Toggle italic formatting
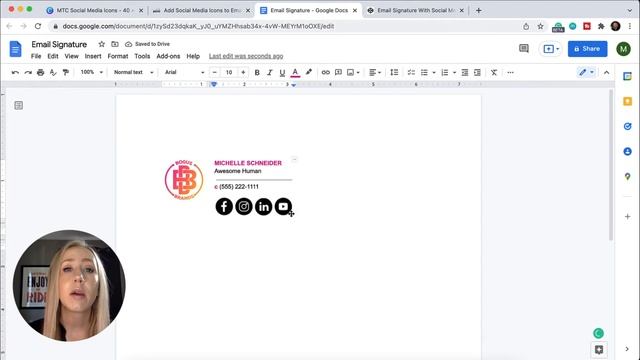640x360 pixels. click(269, 73)
